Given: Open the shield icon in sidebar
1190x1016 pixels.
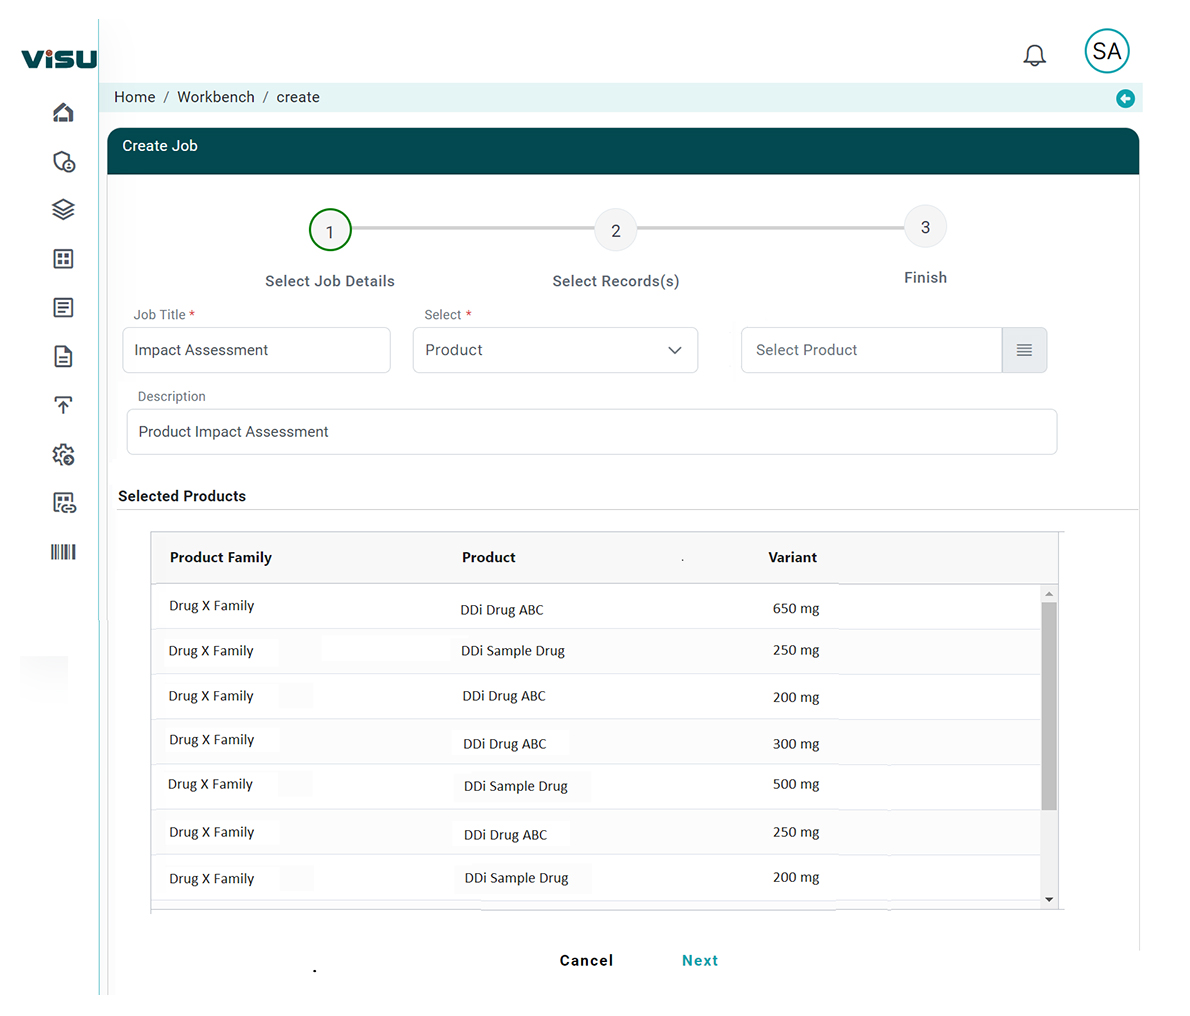Looking at the screenshot, I should 63,161.
